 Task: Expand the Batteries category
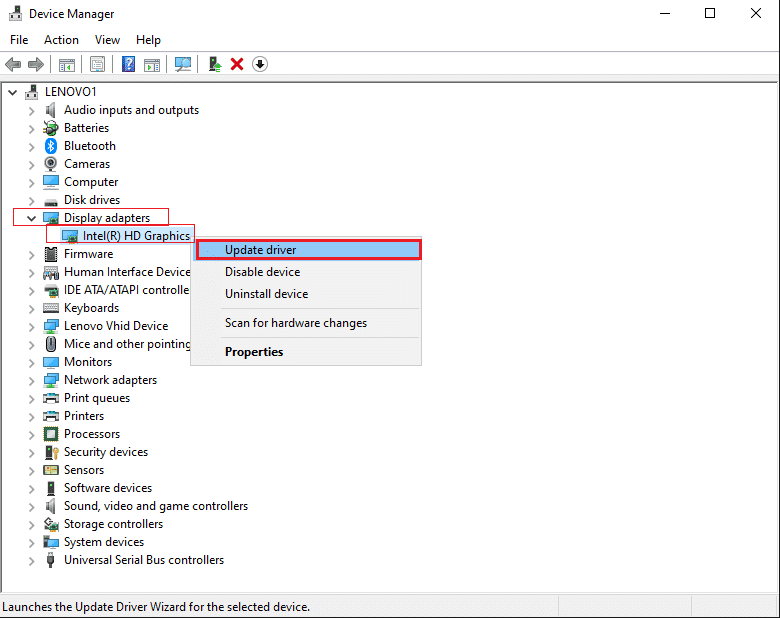(31, 128)
